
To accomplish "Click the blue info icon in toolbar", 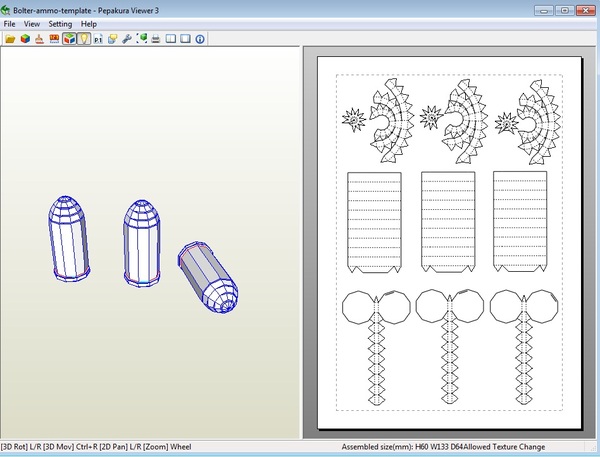I will [x=200, y=39].
